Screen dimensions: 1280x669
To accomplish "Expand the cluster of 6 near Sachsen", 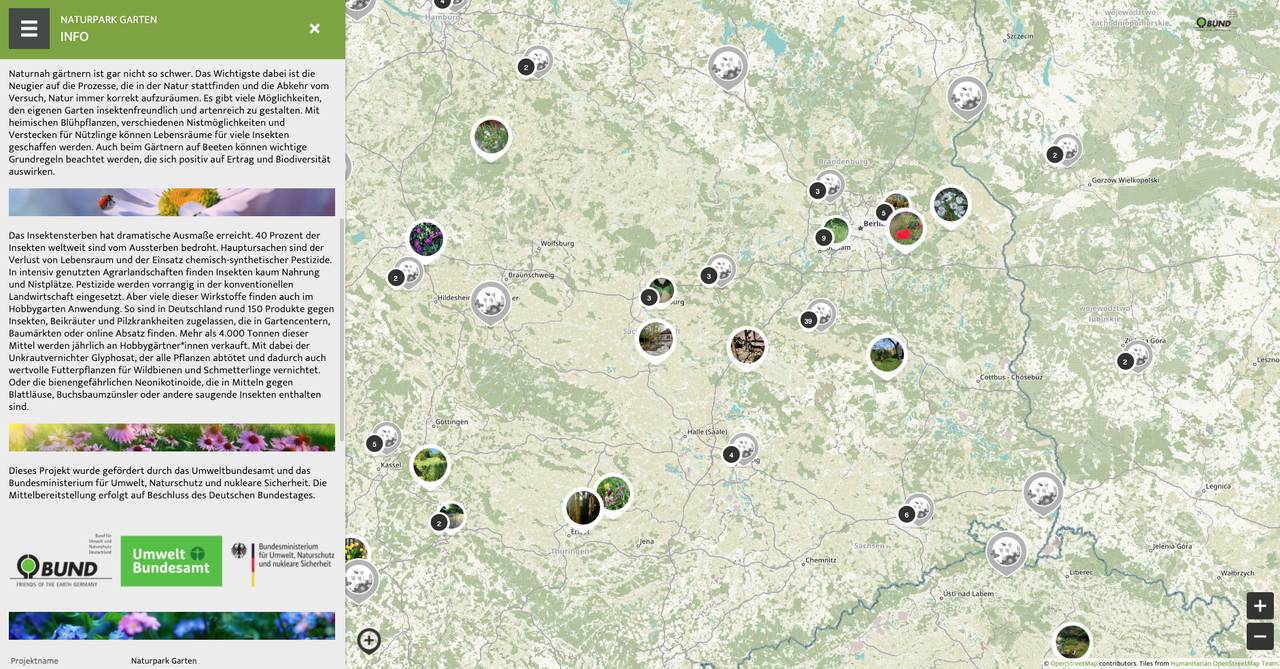I will (907, 514).
